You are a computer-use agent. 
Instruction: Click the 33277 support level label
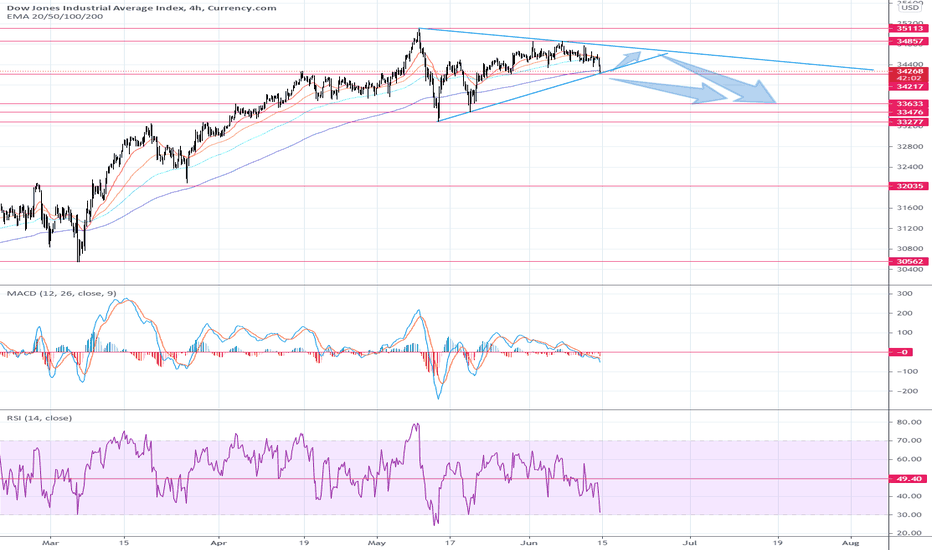coord(908,122)
